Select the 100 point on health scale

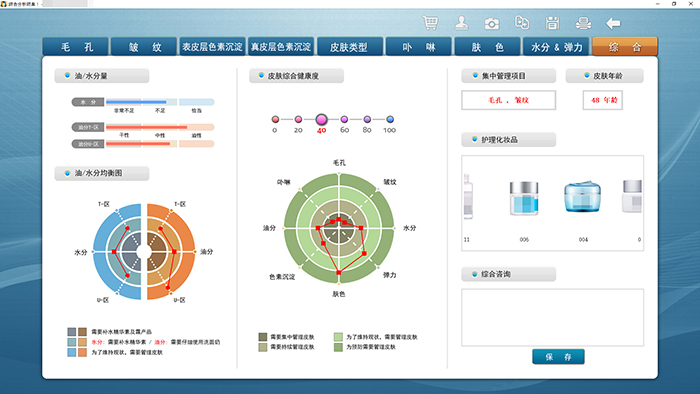pyautogui.click(x=390, y=119)
